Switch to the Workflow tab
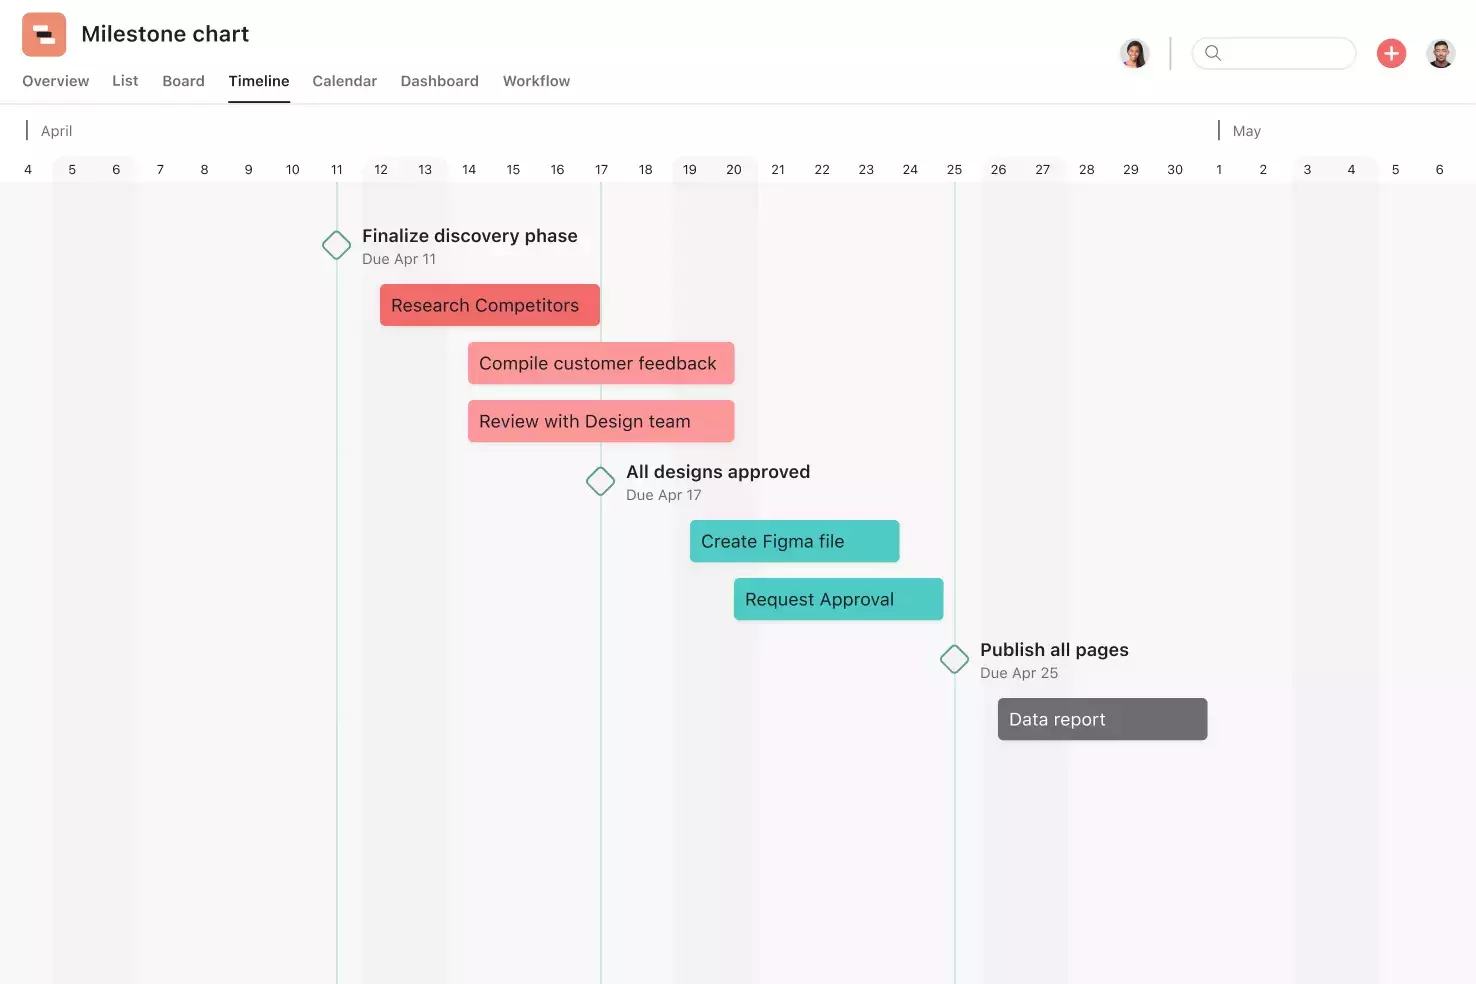 (x=536, y=81)
